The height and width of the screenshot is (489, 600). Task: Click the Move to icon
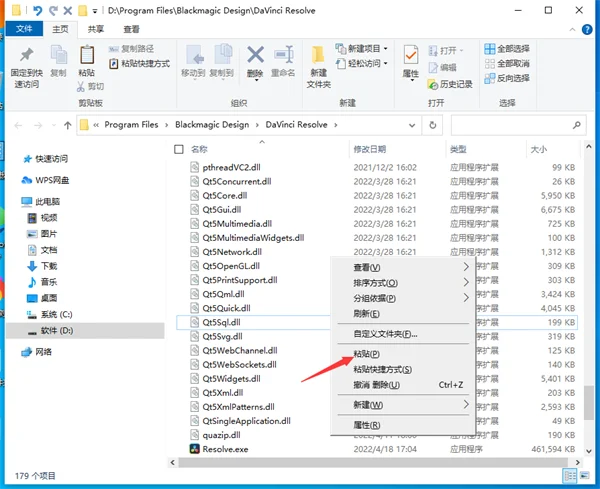click(195, 55)
